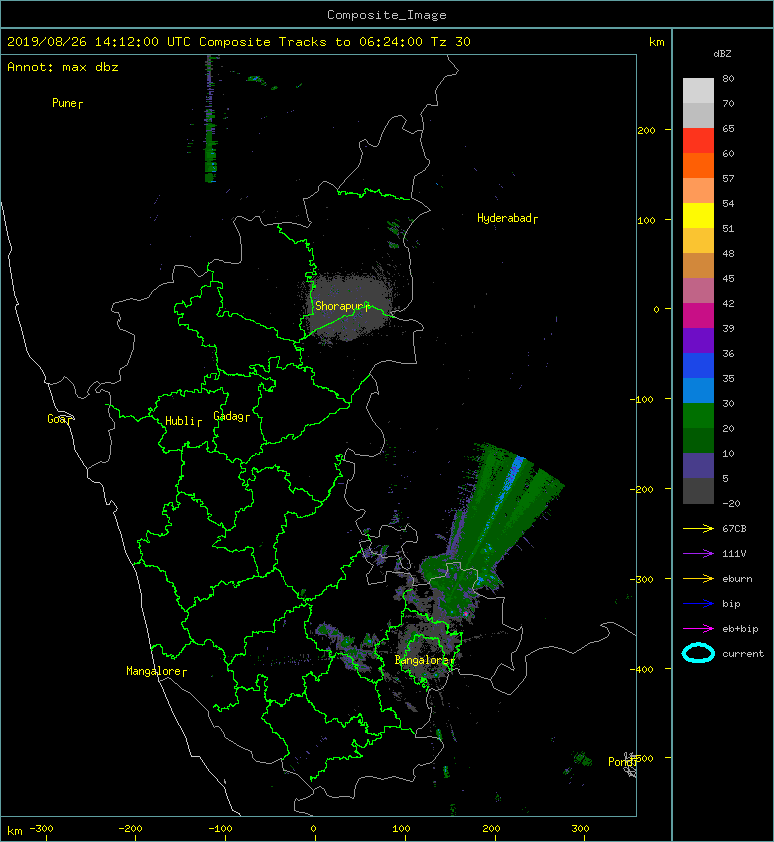Image resolution: width=774 pixels, height=842 pixels.
Task: Click the brown 45-48 dBZ color swatch
Action: point(698,265)
